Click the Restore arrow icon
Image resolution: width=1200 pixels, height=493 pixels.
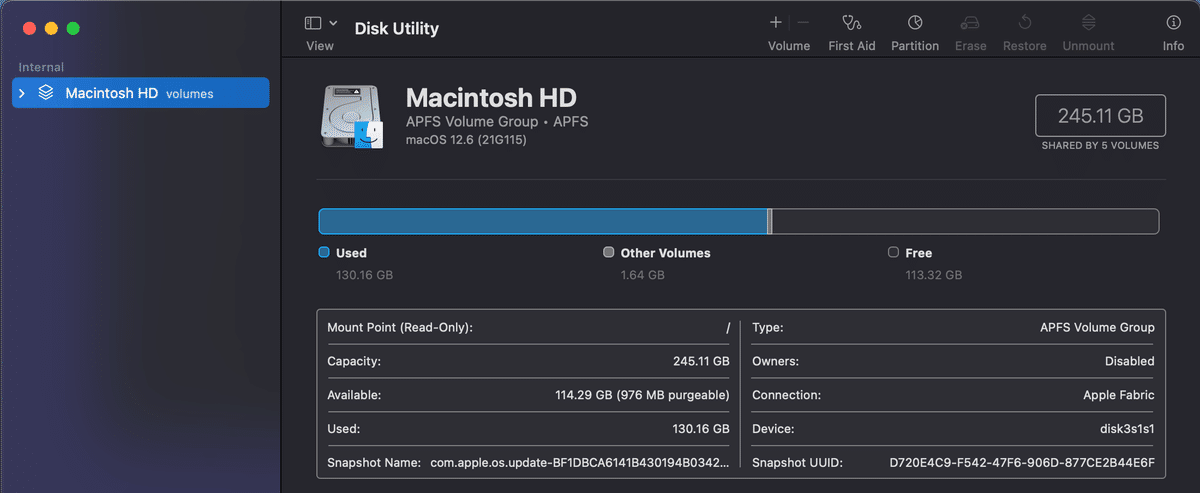1025,22
